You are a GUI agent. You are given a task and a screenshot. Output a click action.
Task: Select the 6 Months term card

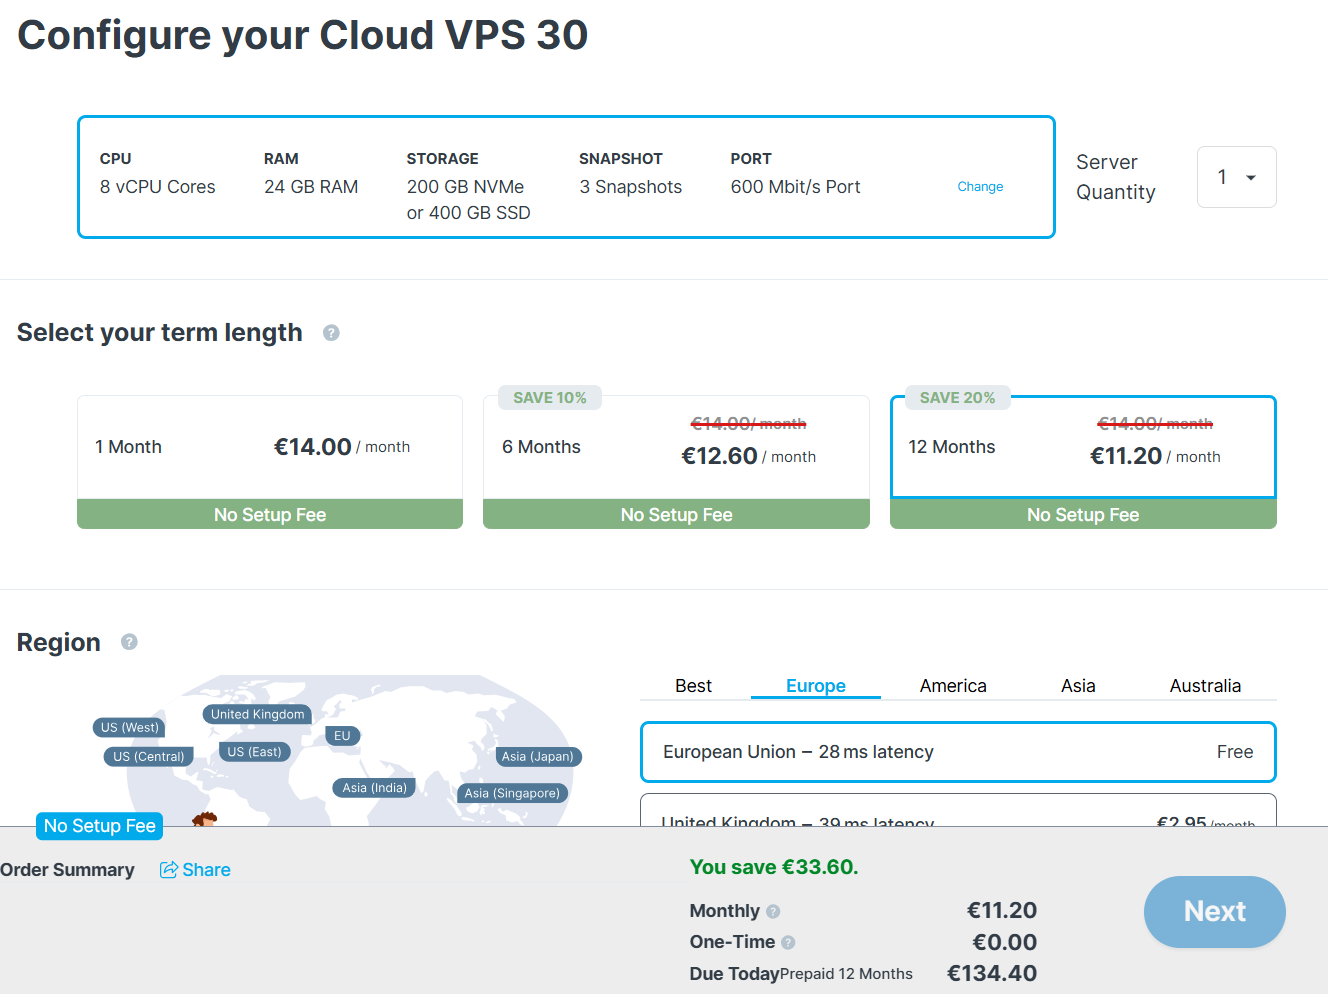676,462
